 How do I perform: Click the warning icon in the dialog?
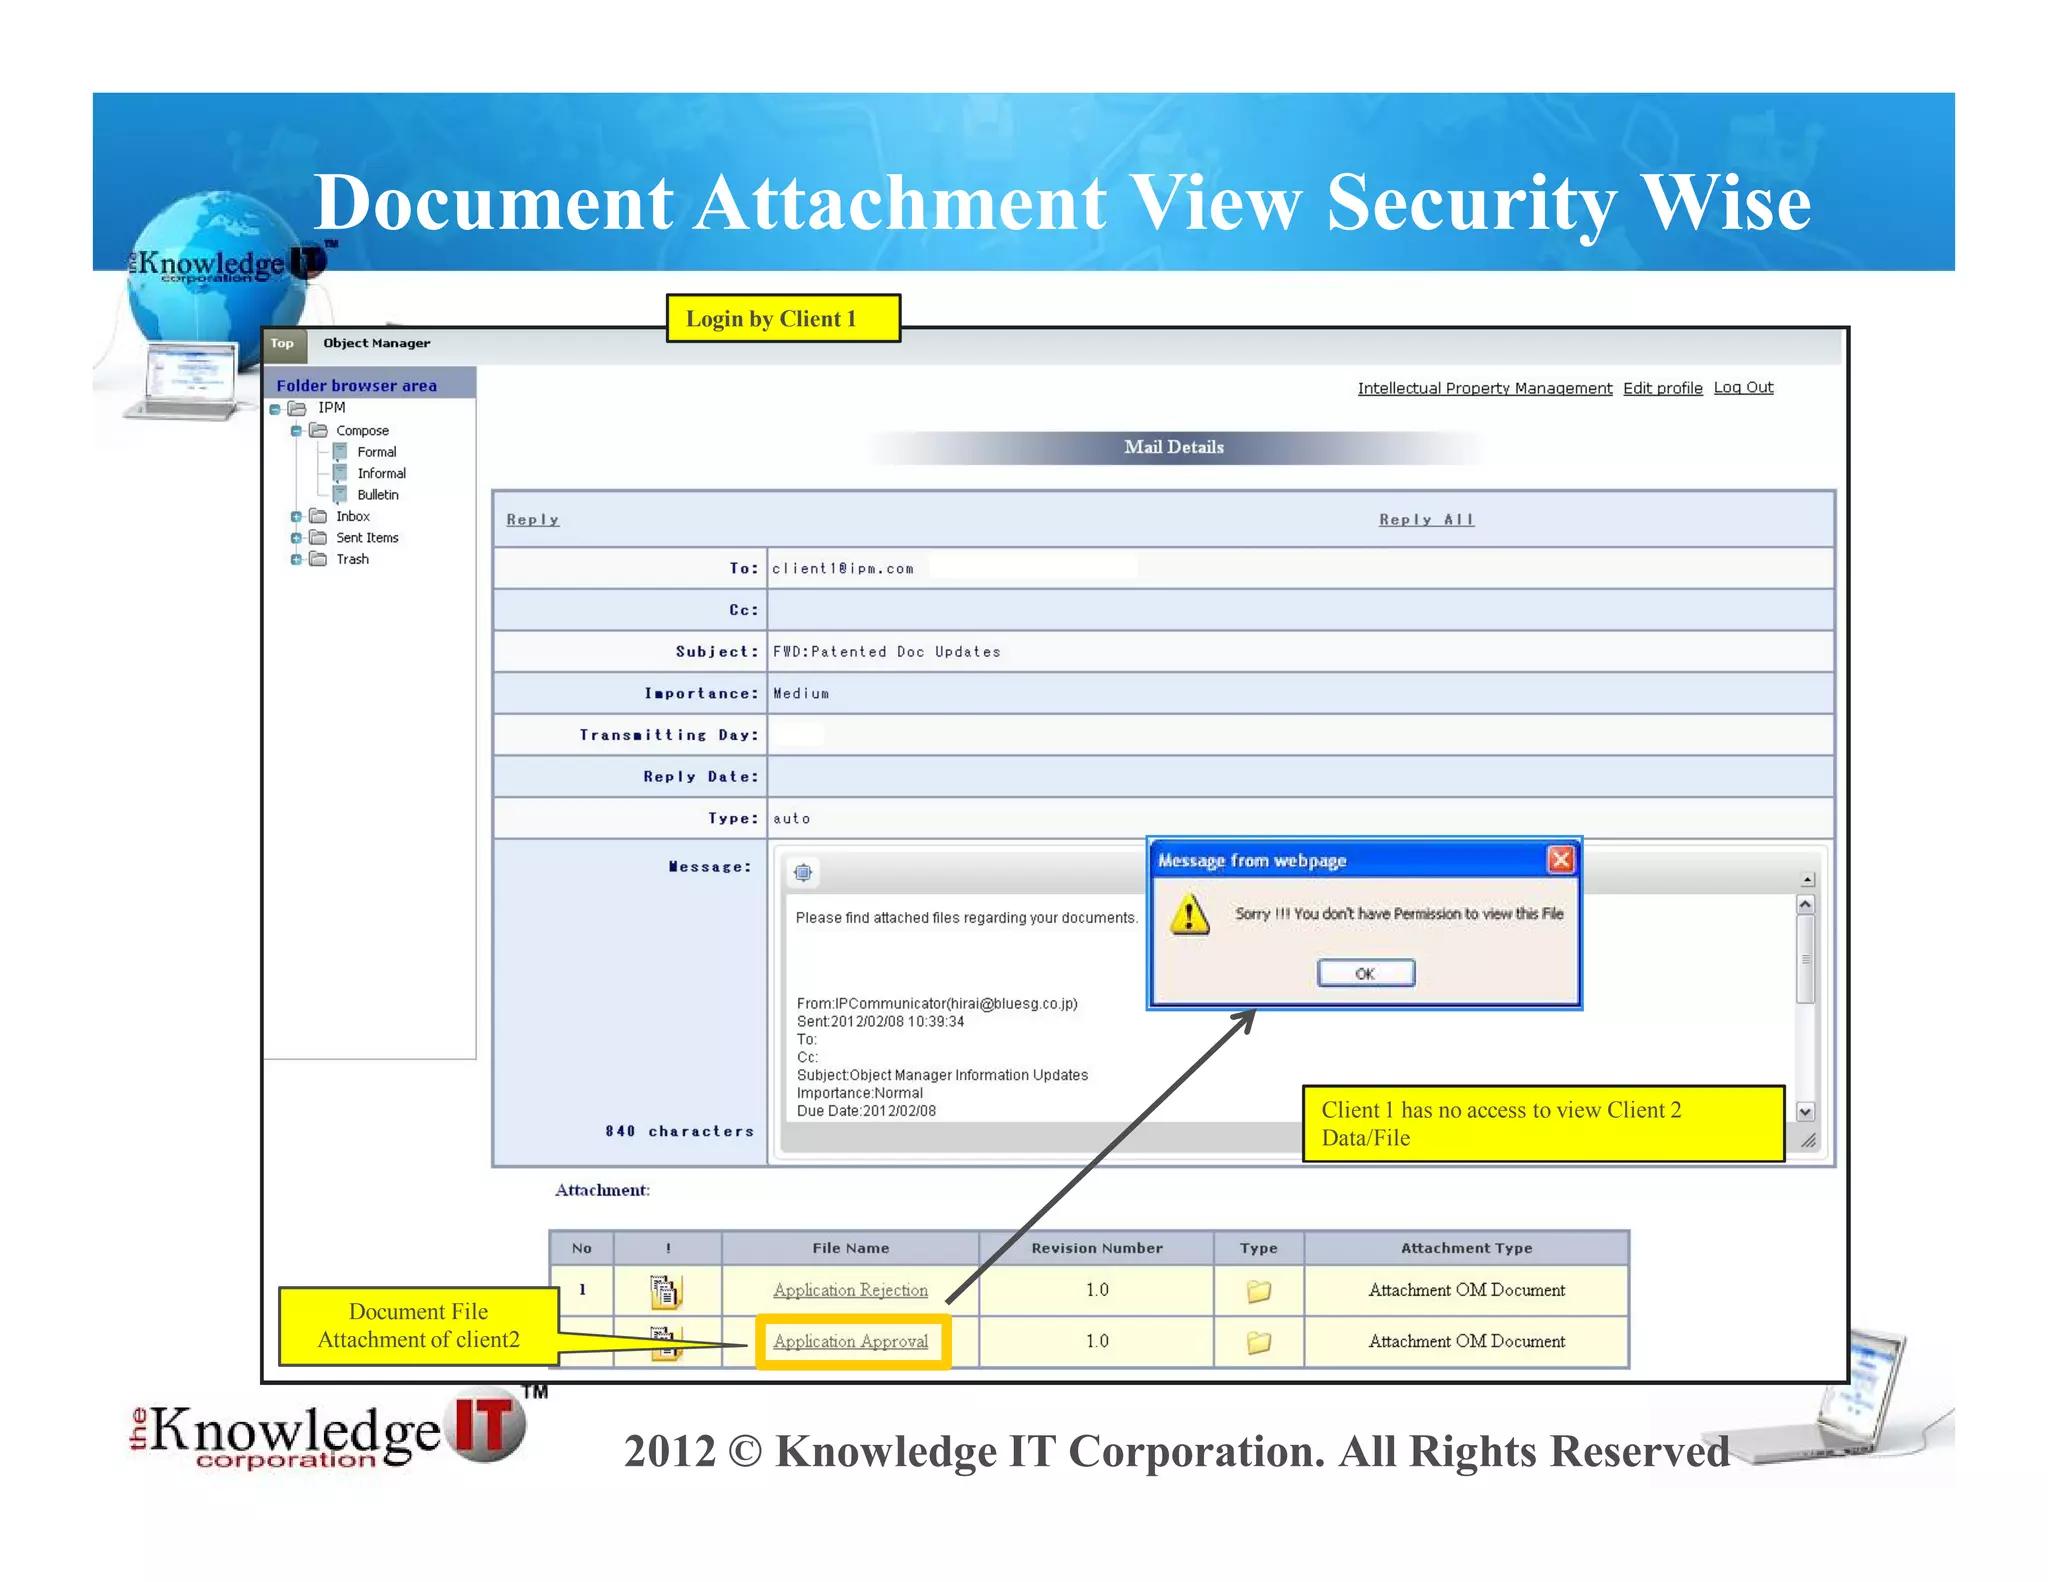[x=1189, y=915]
